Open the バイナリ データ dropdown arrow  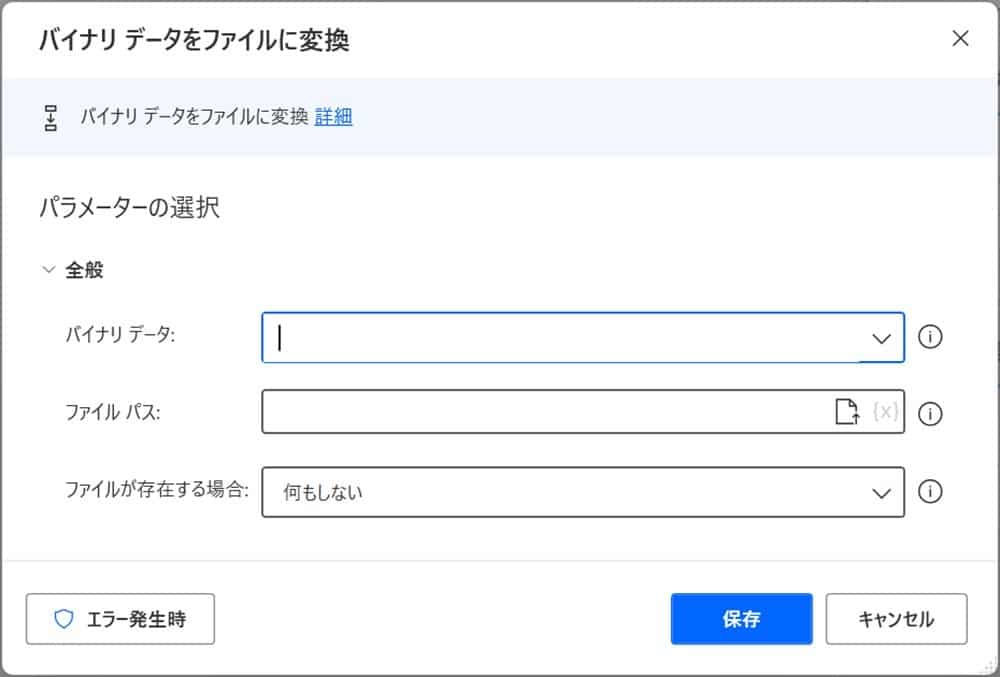(879, 337)
